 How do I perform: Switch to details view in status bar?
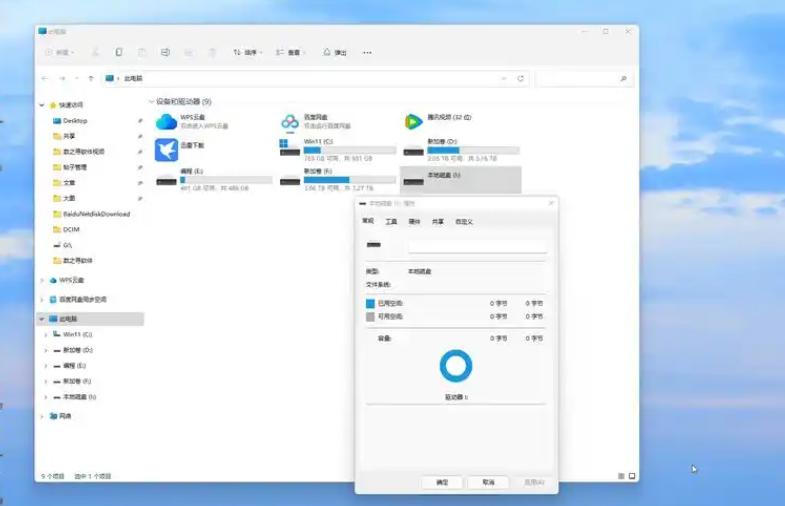[621, 476]
